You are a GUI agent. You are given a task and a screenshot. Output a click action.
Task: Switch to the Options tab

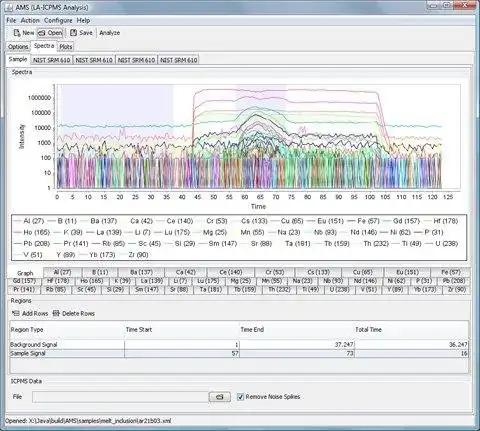point(18,47)
